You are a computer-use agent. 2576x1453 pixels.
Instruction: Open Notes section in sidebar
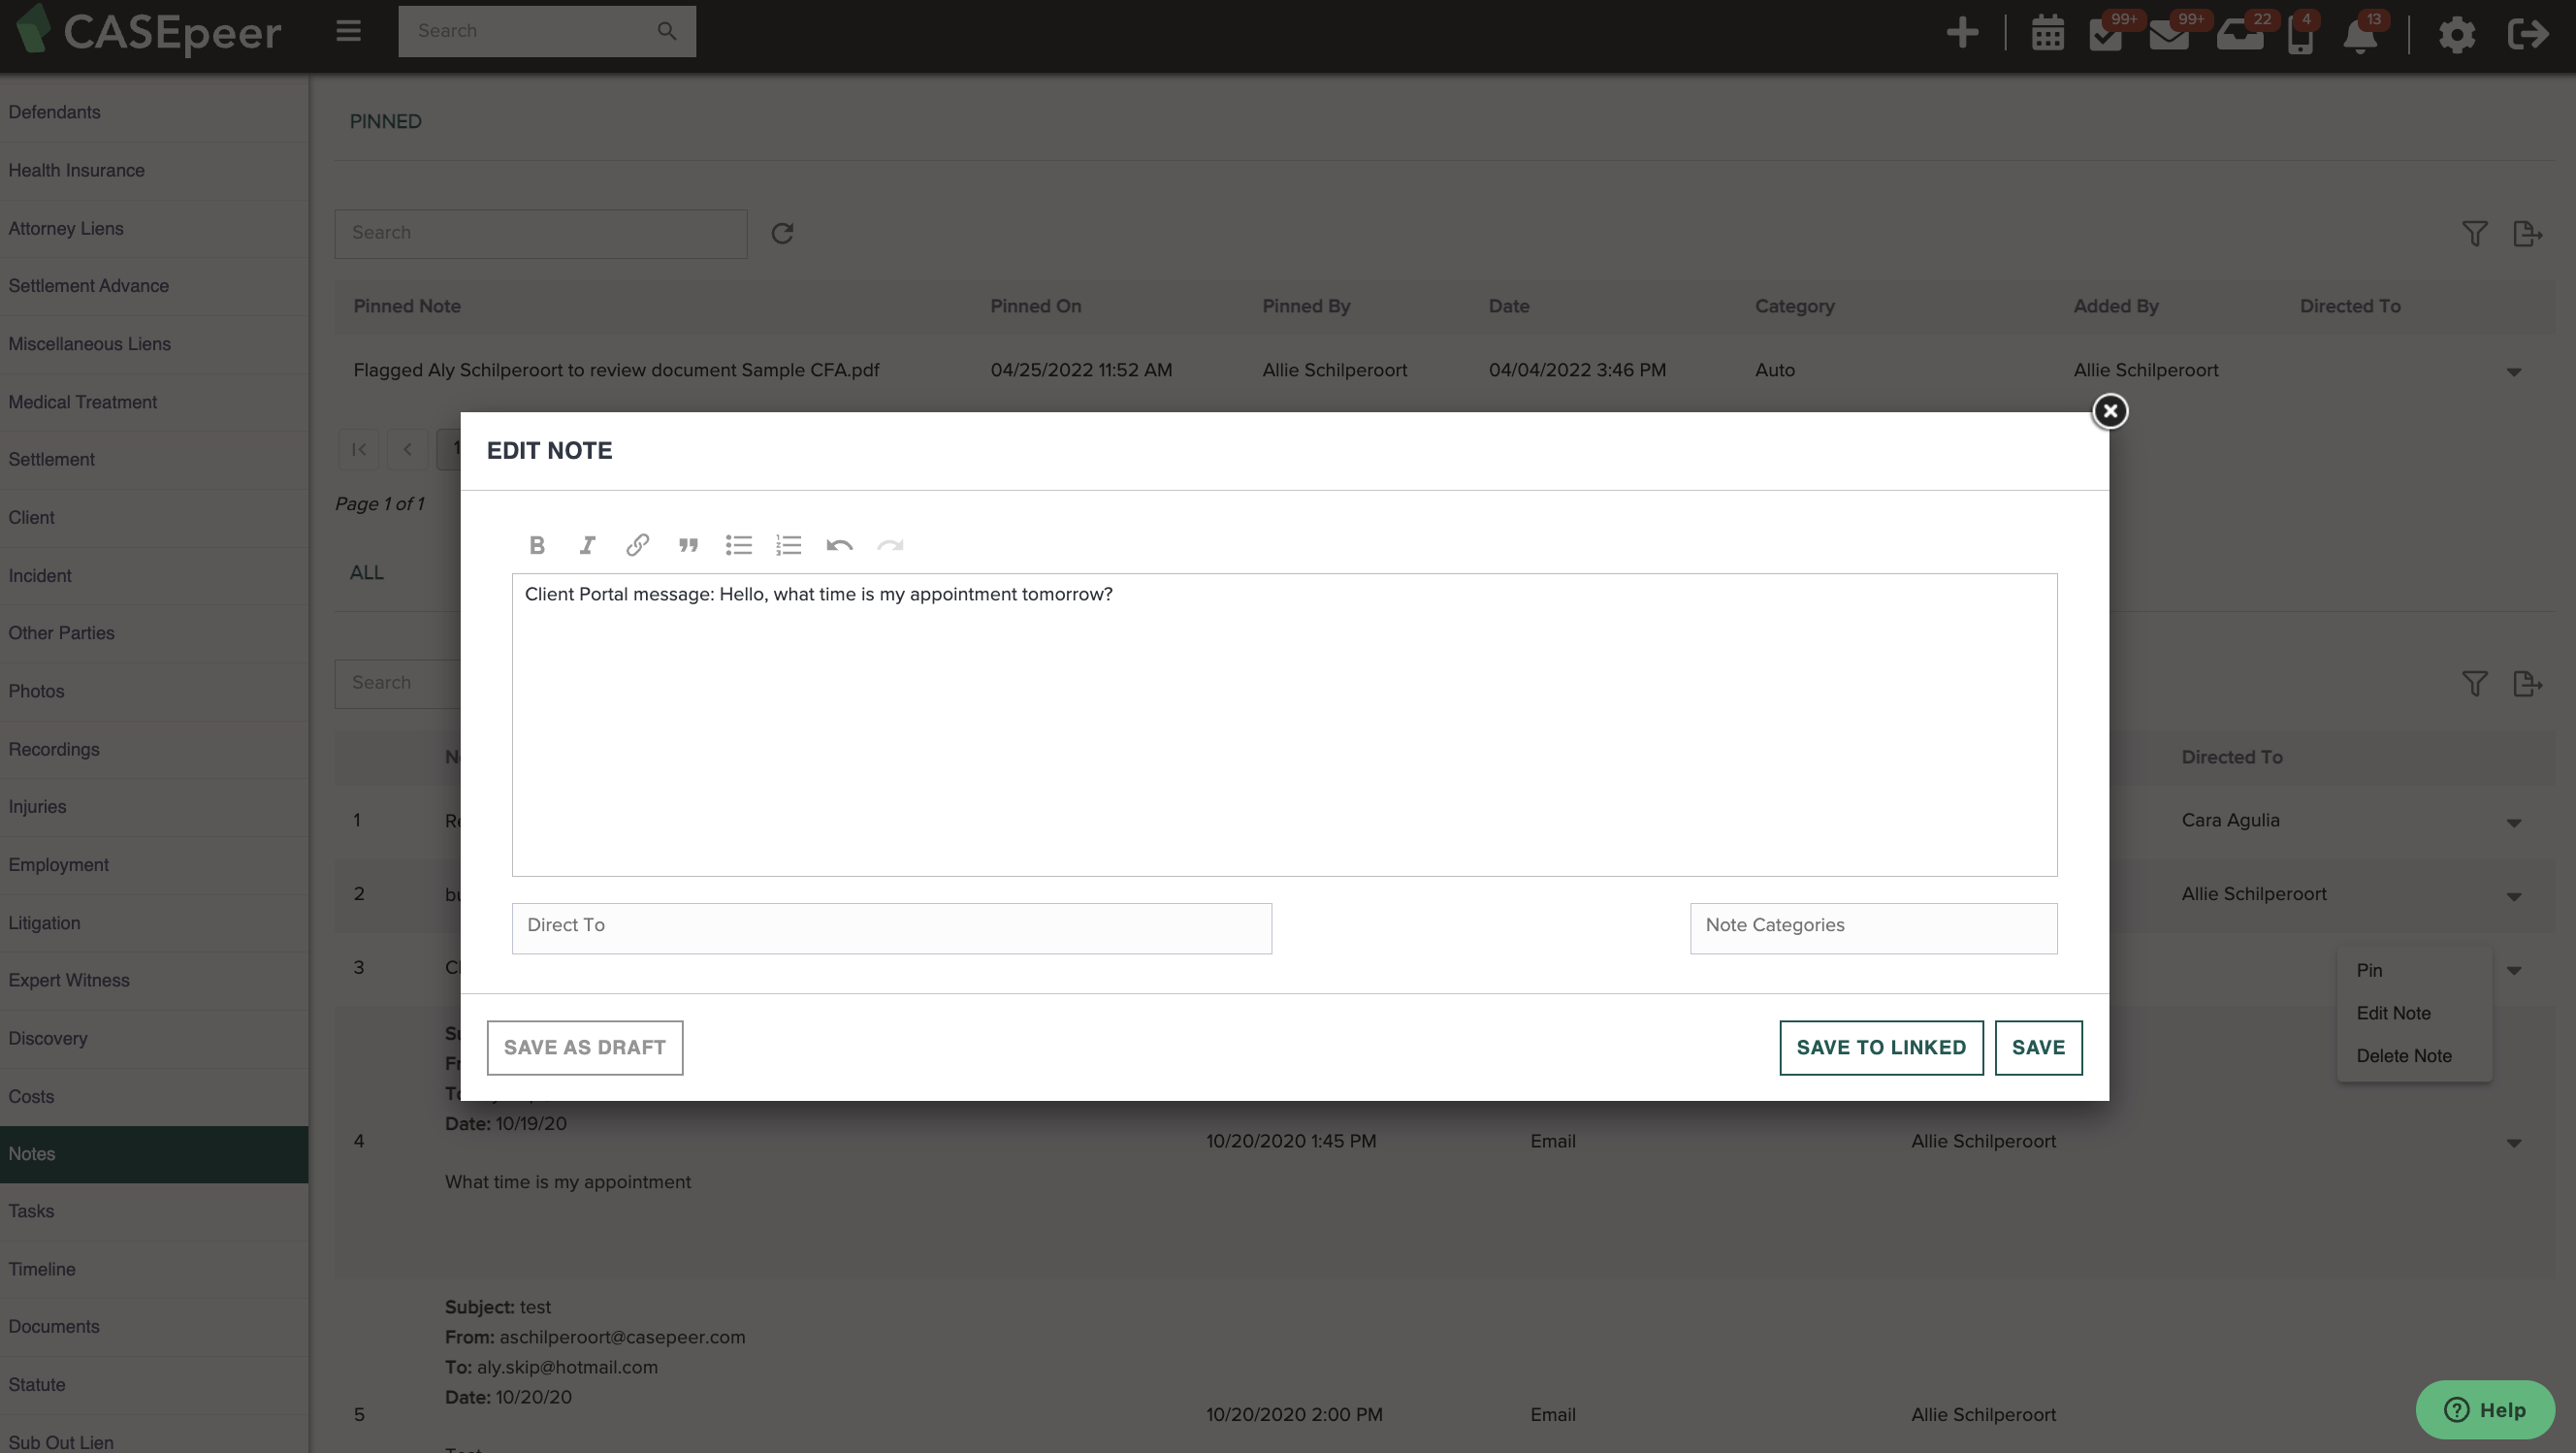click(154, 1154)
